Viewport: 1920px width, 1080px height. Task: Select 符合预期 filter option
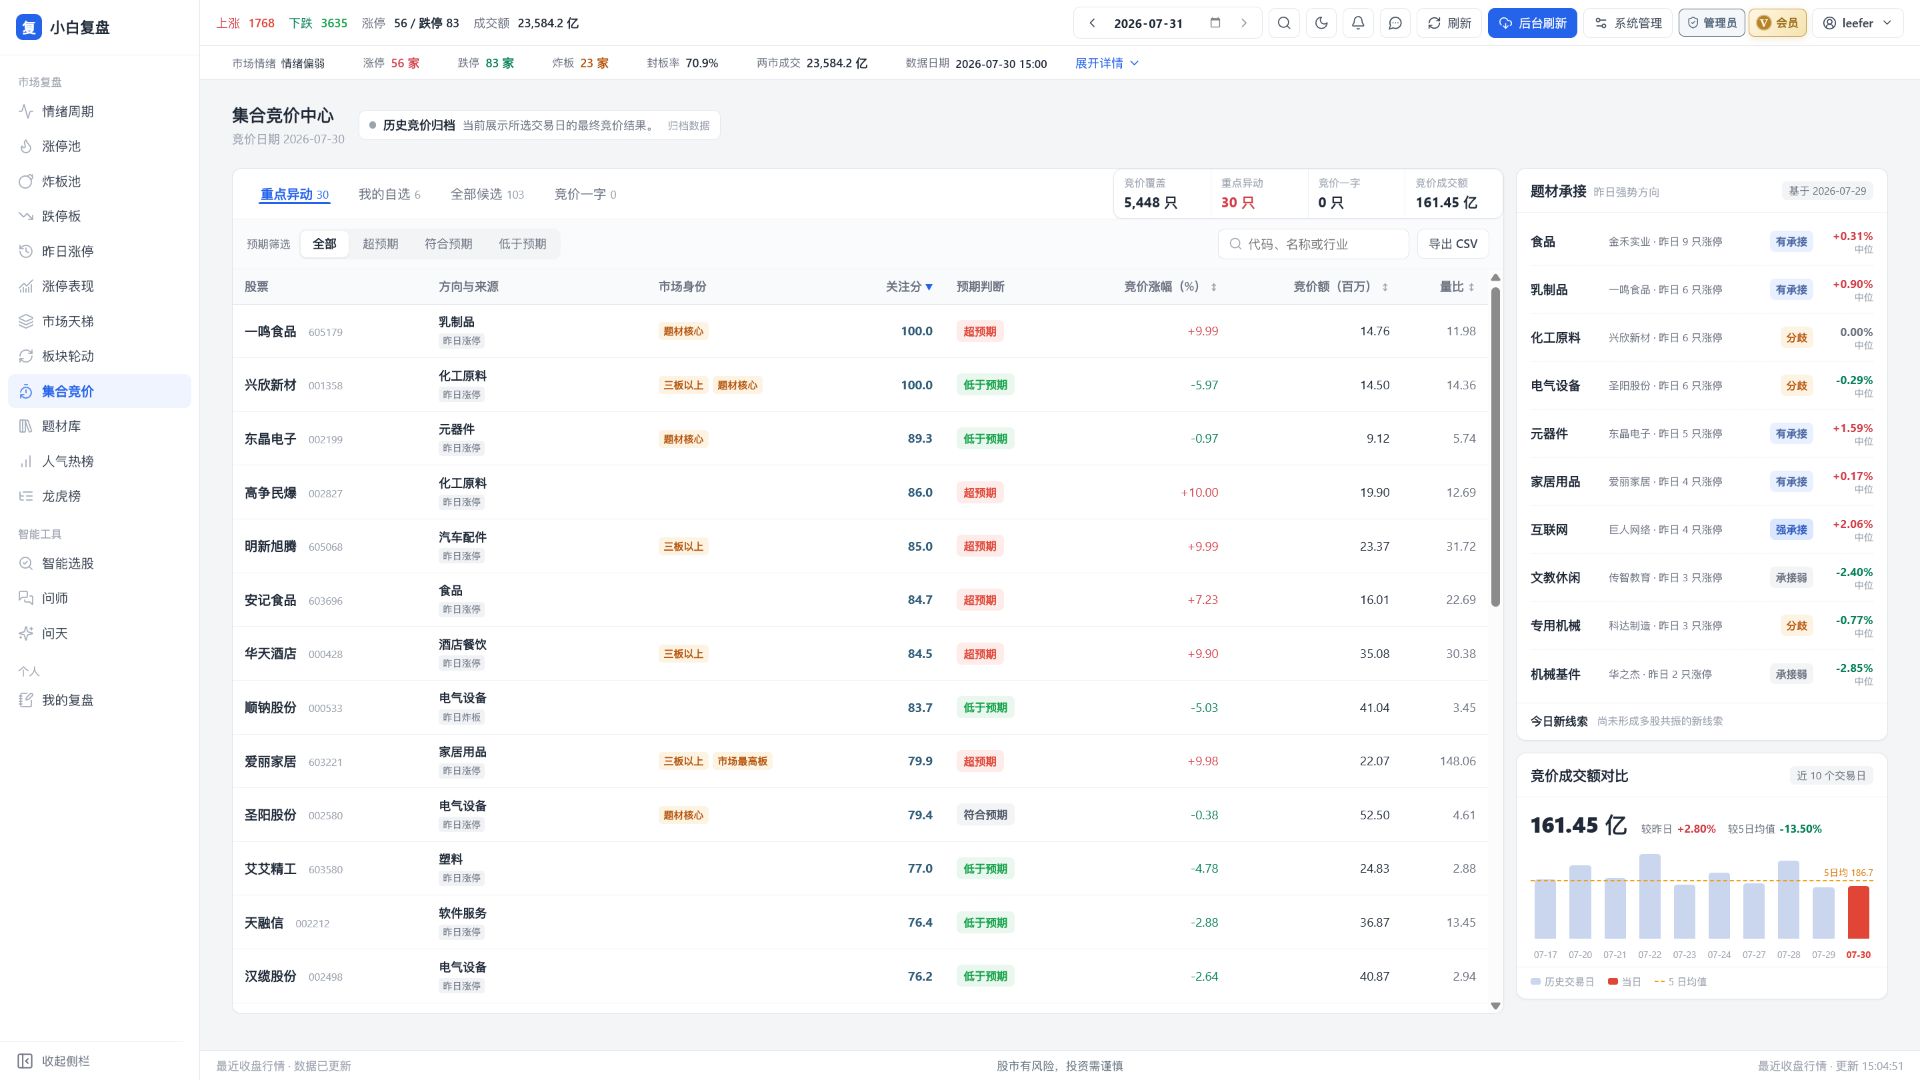(448, 244)
